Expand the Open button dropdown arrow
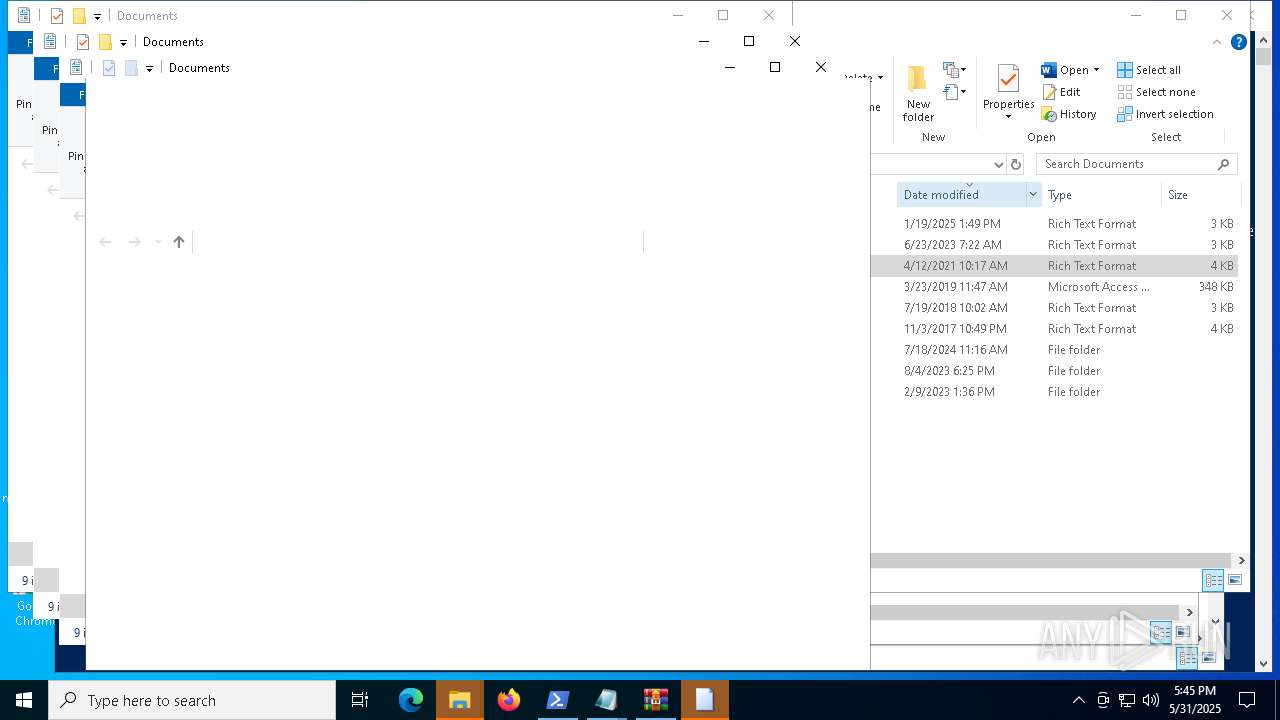Screen dimensions: 1280x720 pyautogui.click(x=1096, y=70)
